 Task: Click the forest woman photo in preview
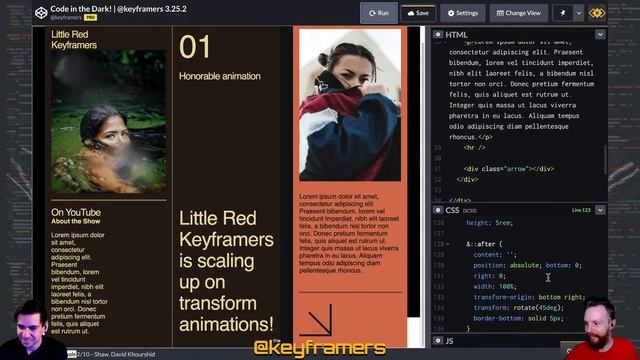(109, 122)
